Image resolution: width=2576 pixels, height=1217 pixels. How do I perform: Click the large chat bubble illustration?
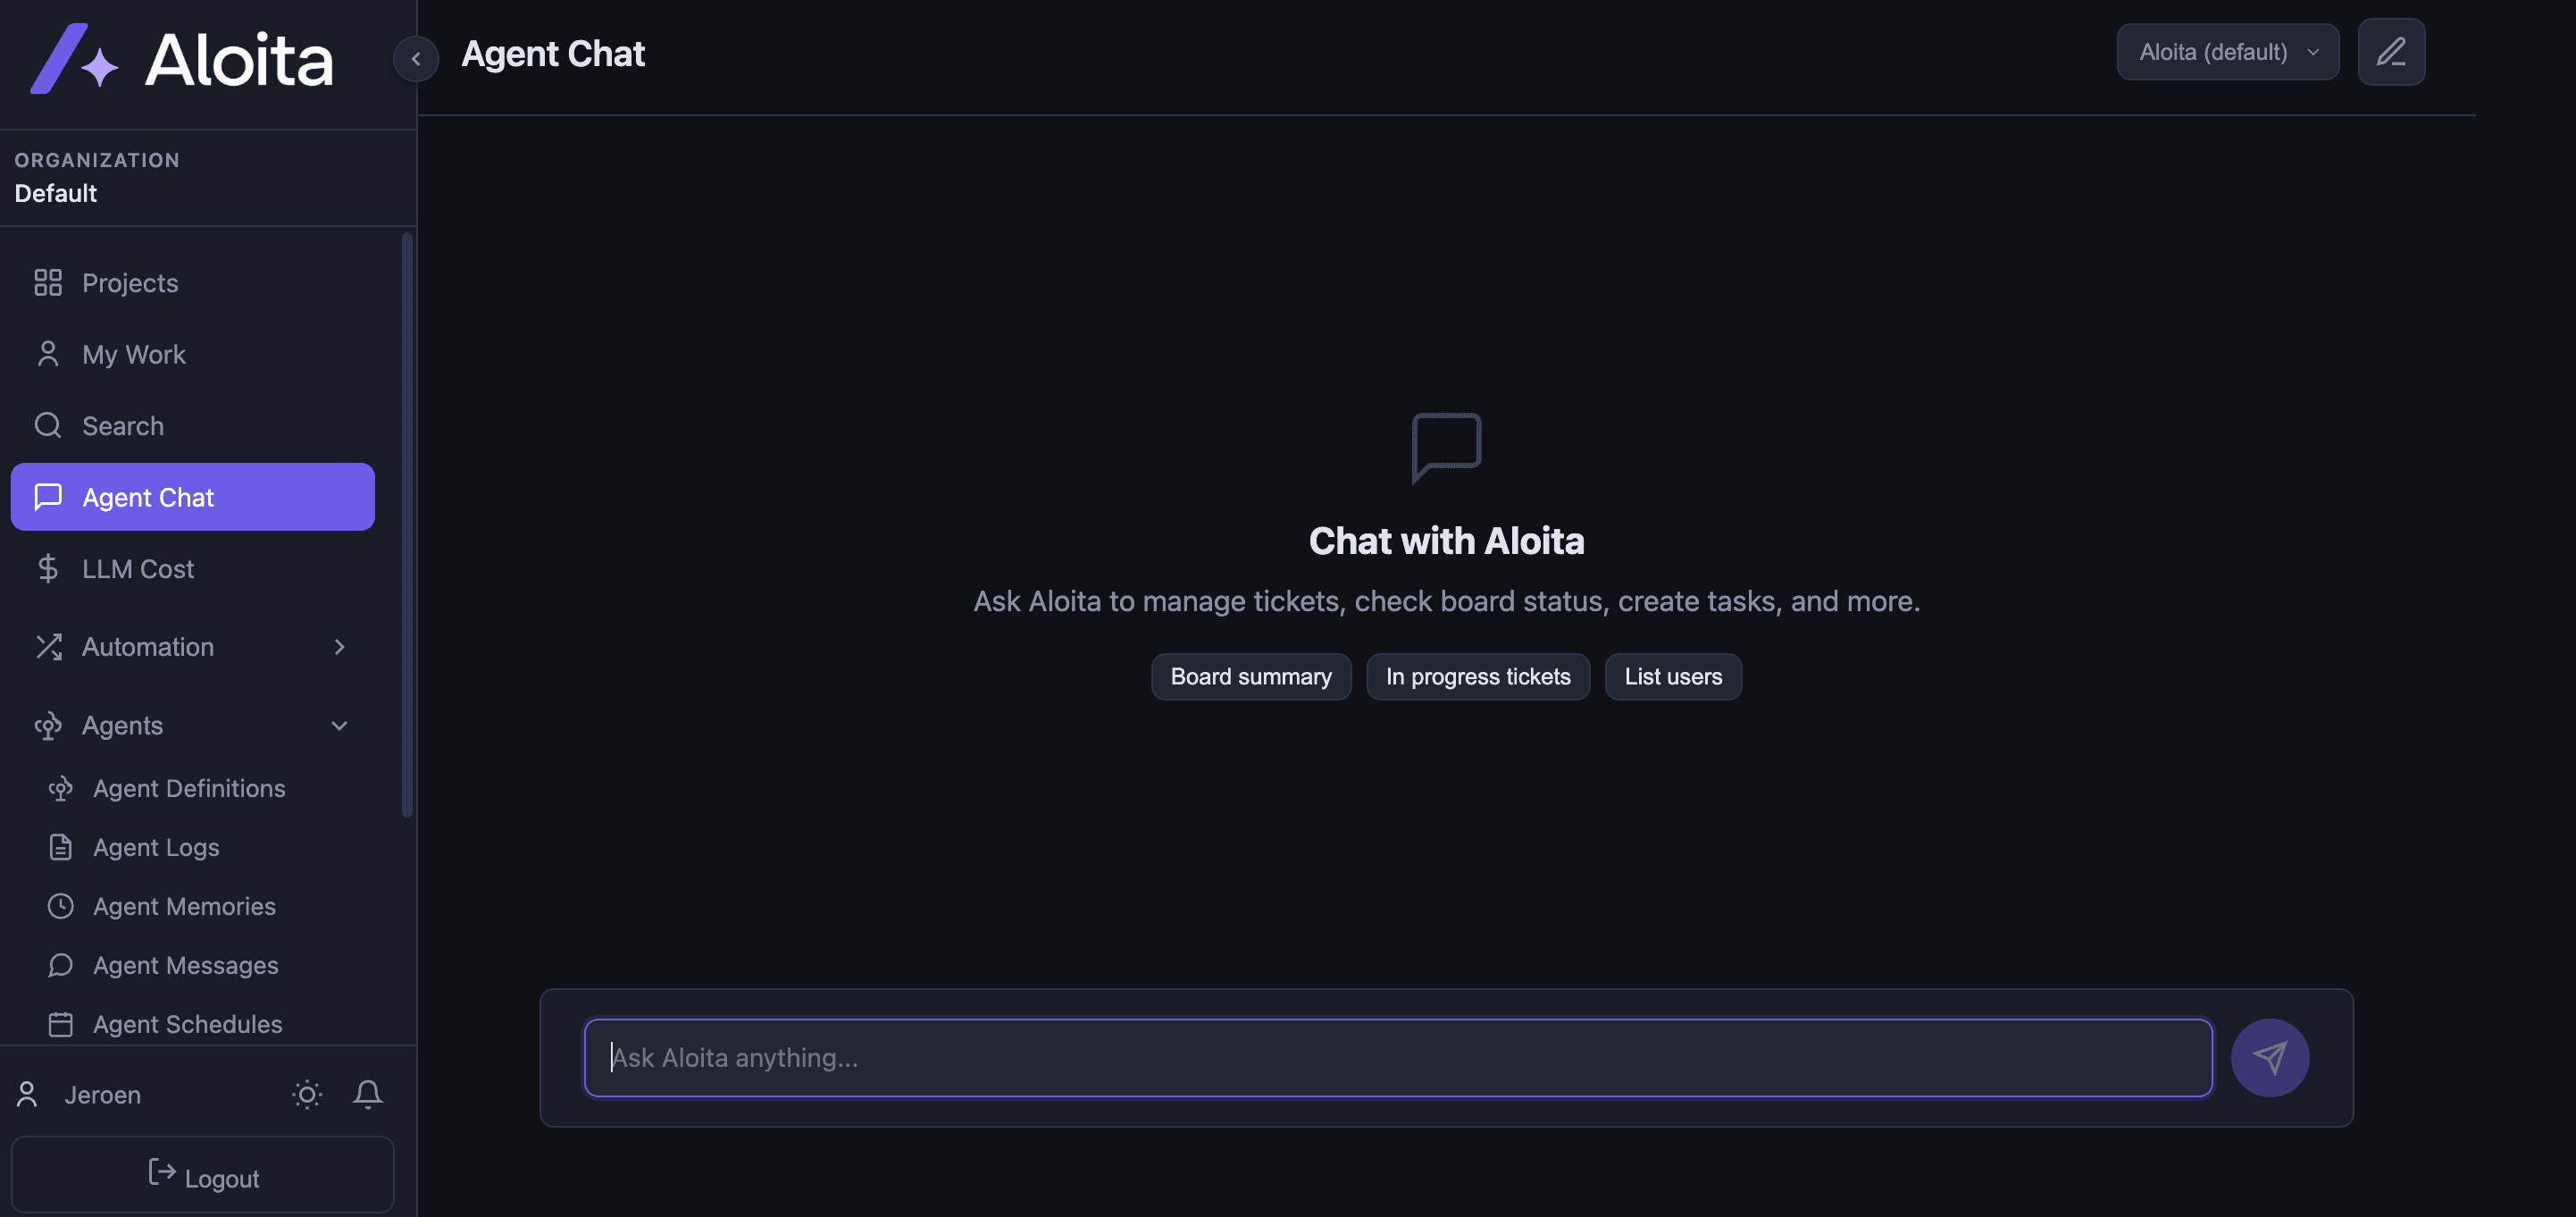pos(1446,448)
